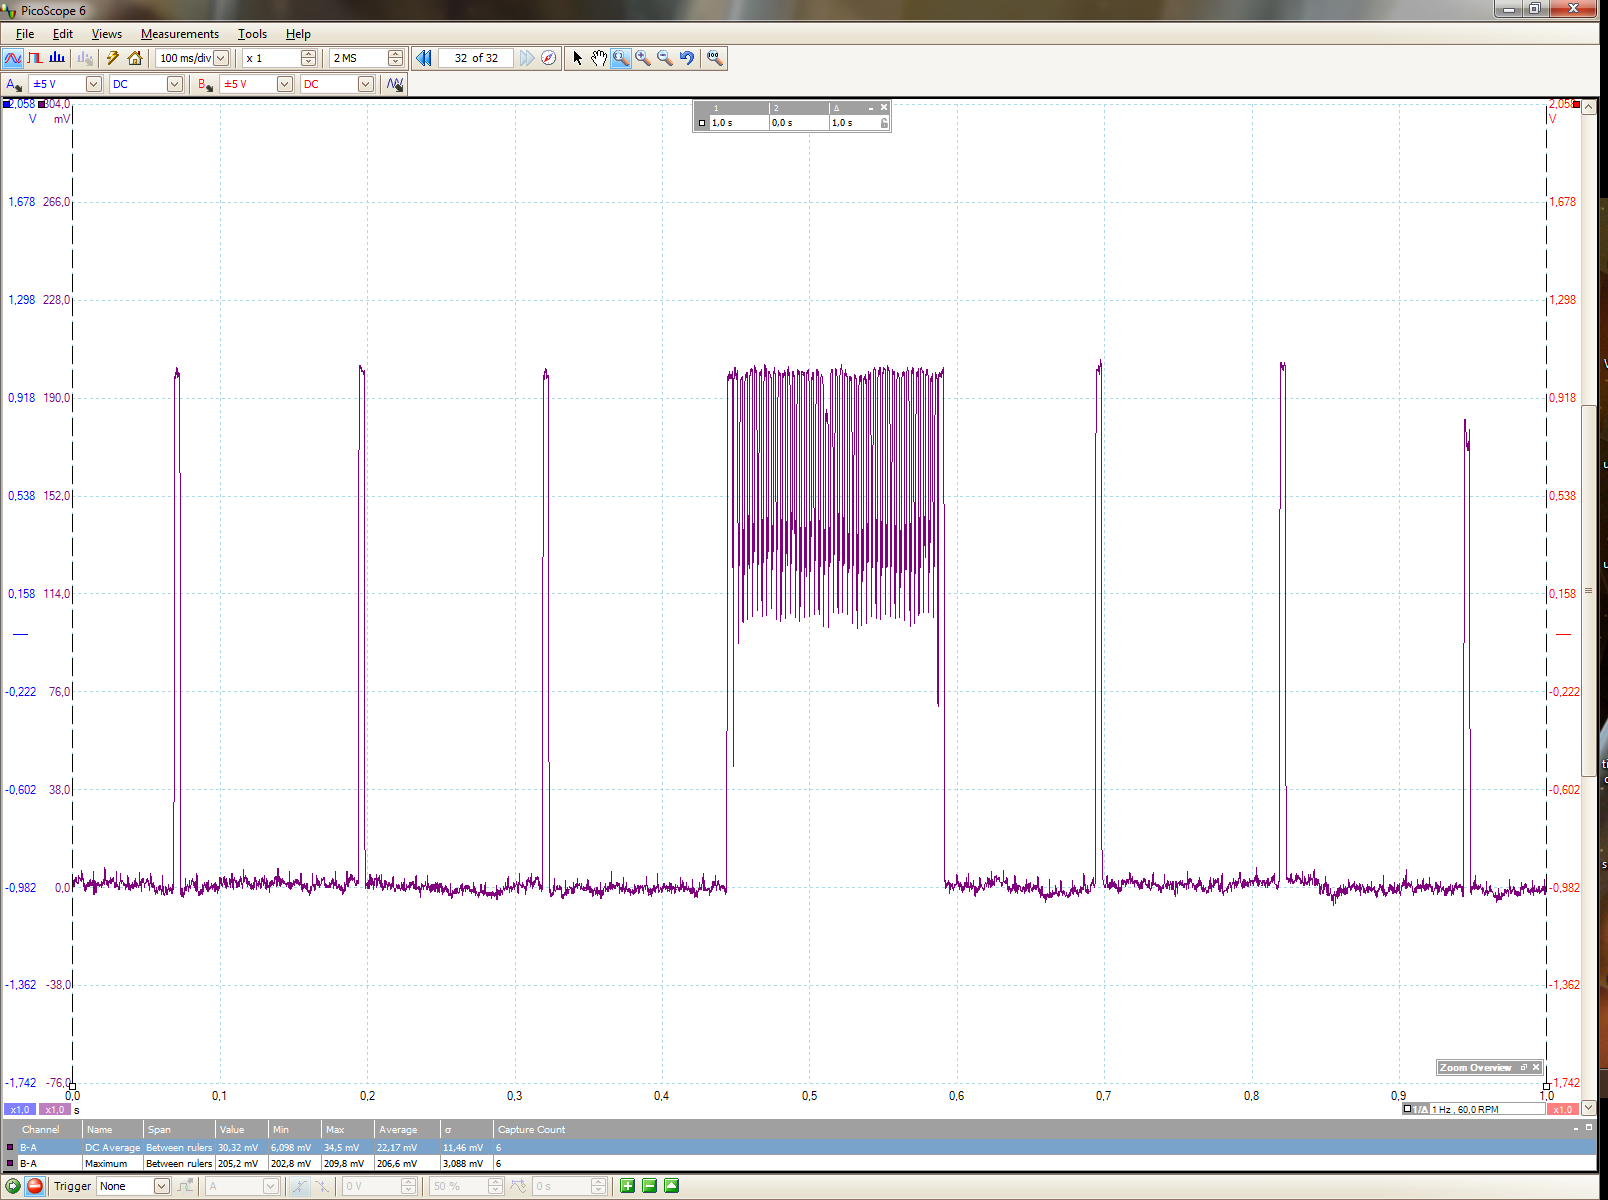Viewport: 1608px width, 1200px height.
Task: Increase horizontal zoom factor x 1 spinner
Action: pyautogui.click(x=308, y=54)
